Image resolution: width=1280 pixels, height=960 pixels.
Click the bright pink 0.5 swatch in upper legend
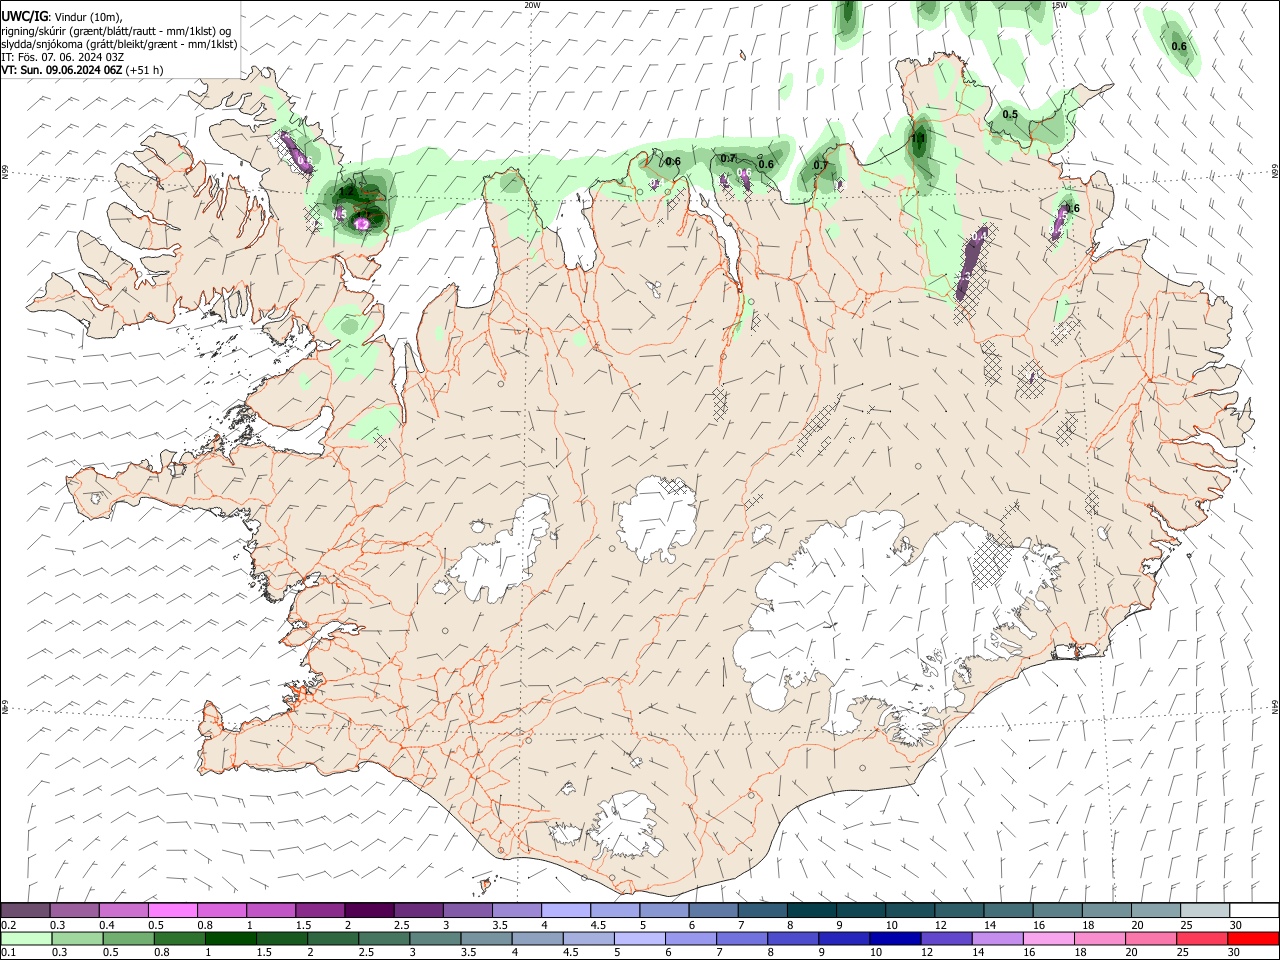[172, 911]
